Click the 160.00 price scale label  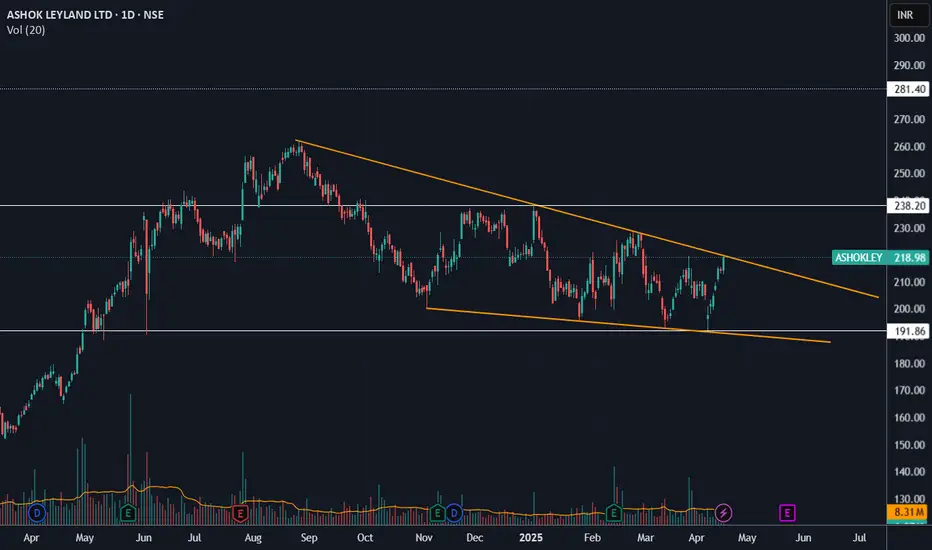click(909, 418)
